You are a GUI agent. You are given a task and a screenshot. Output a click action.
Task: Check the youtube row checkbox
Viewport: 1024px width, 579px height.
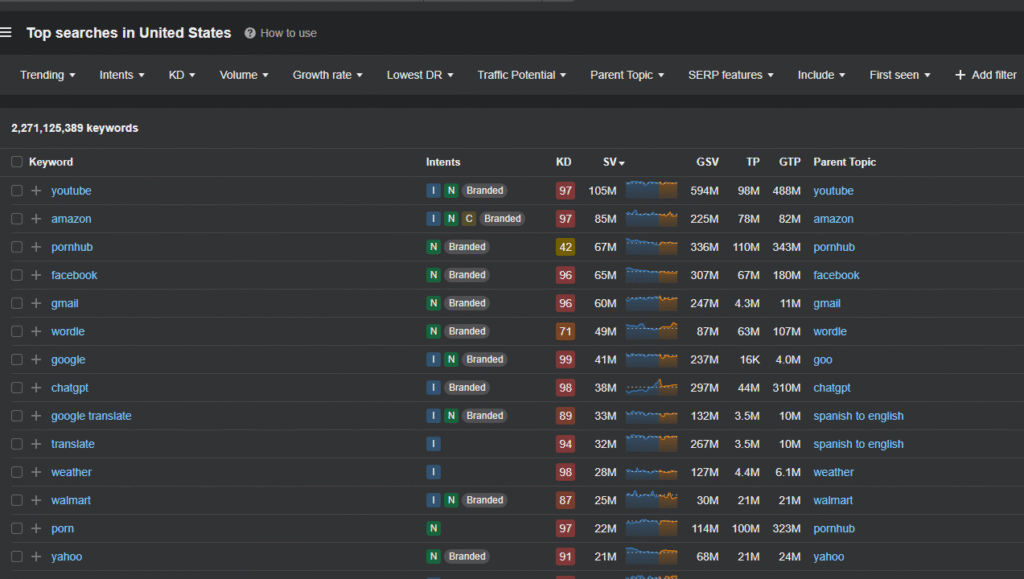(17, 191)
